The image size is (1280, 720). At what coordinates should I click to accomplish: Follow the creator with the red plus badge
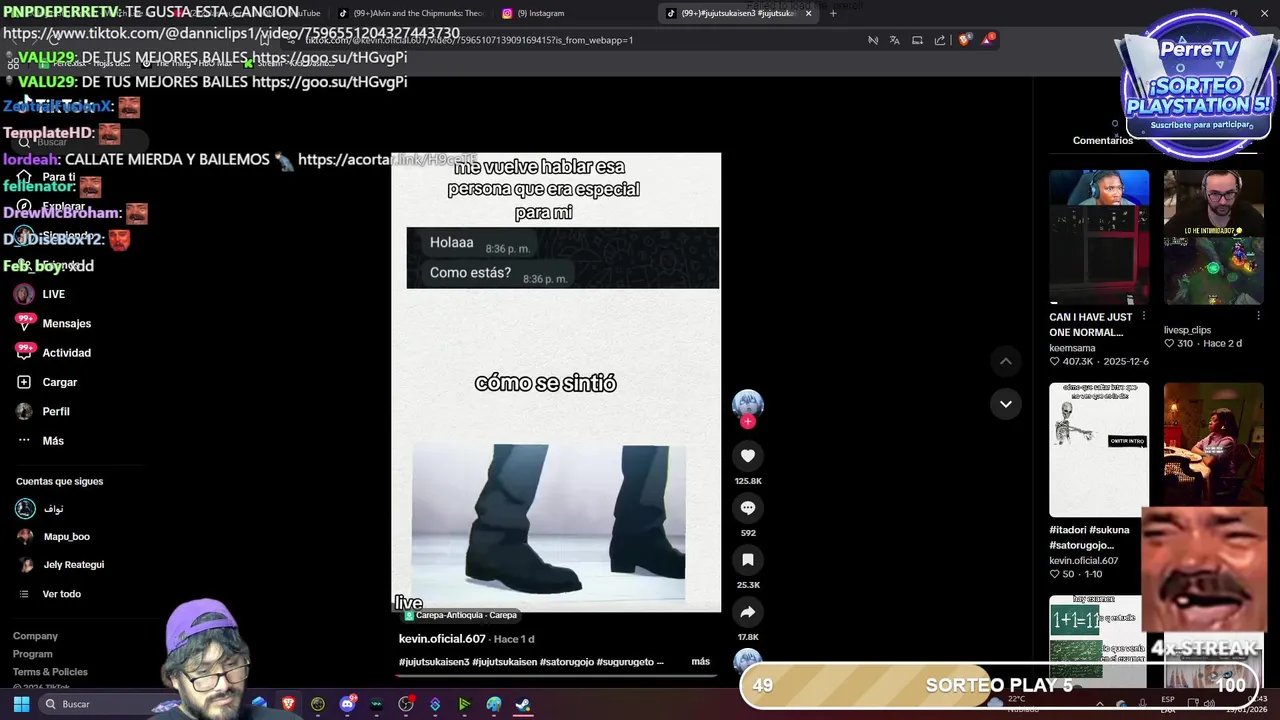click(x=747, y=422)
